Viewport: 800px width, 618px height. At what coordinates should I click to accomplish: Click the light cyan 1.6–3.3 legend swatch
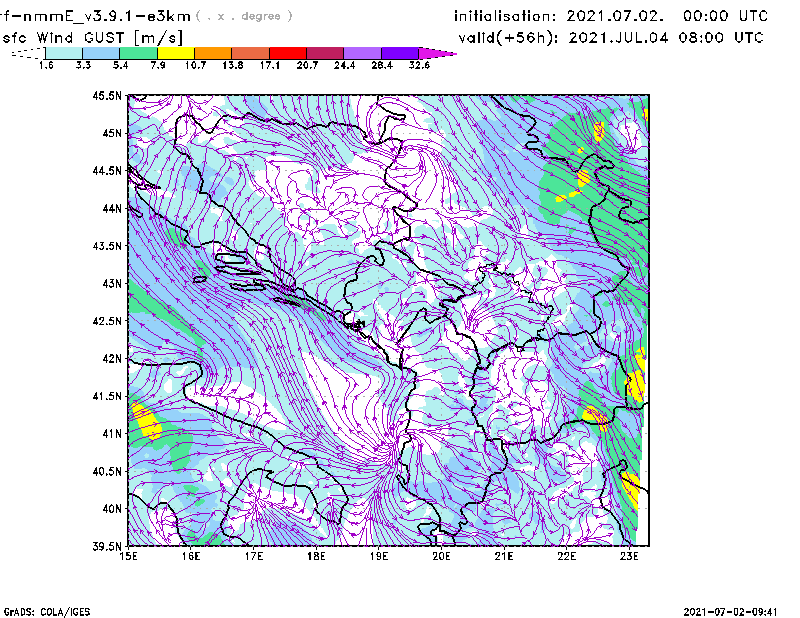click(64, 53)
